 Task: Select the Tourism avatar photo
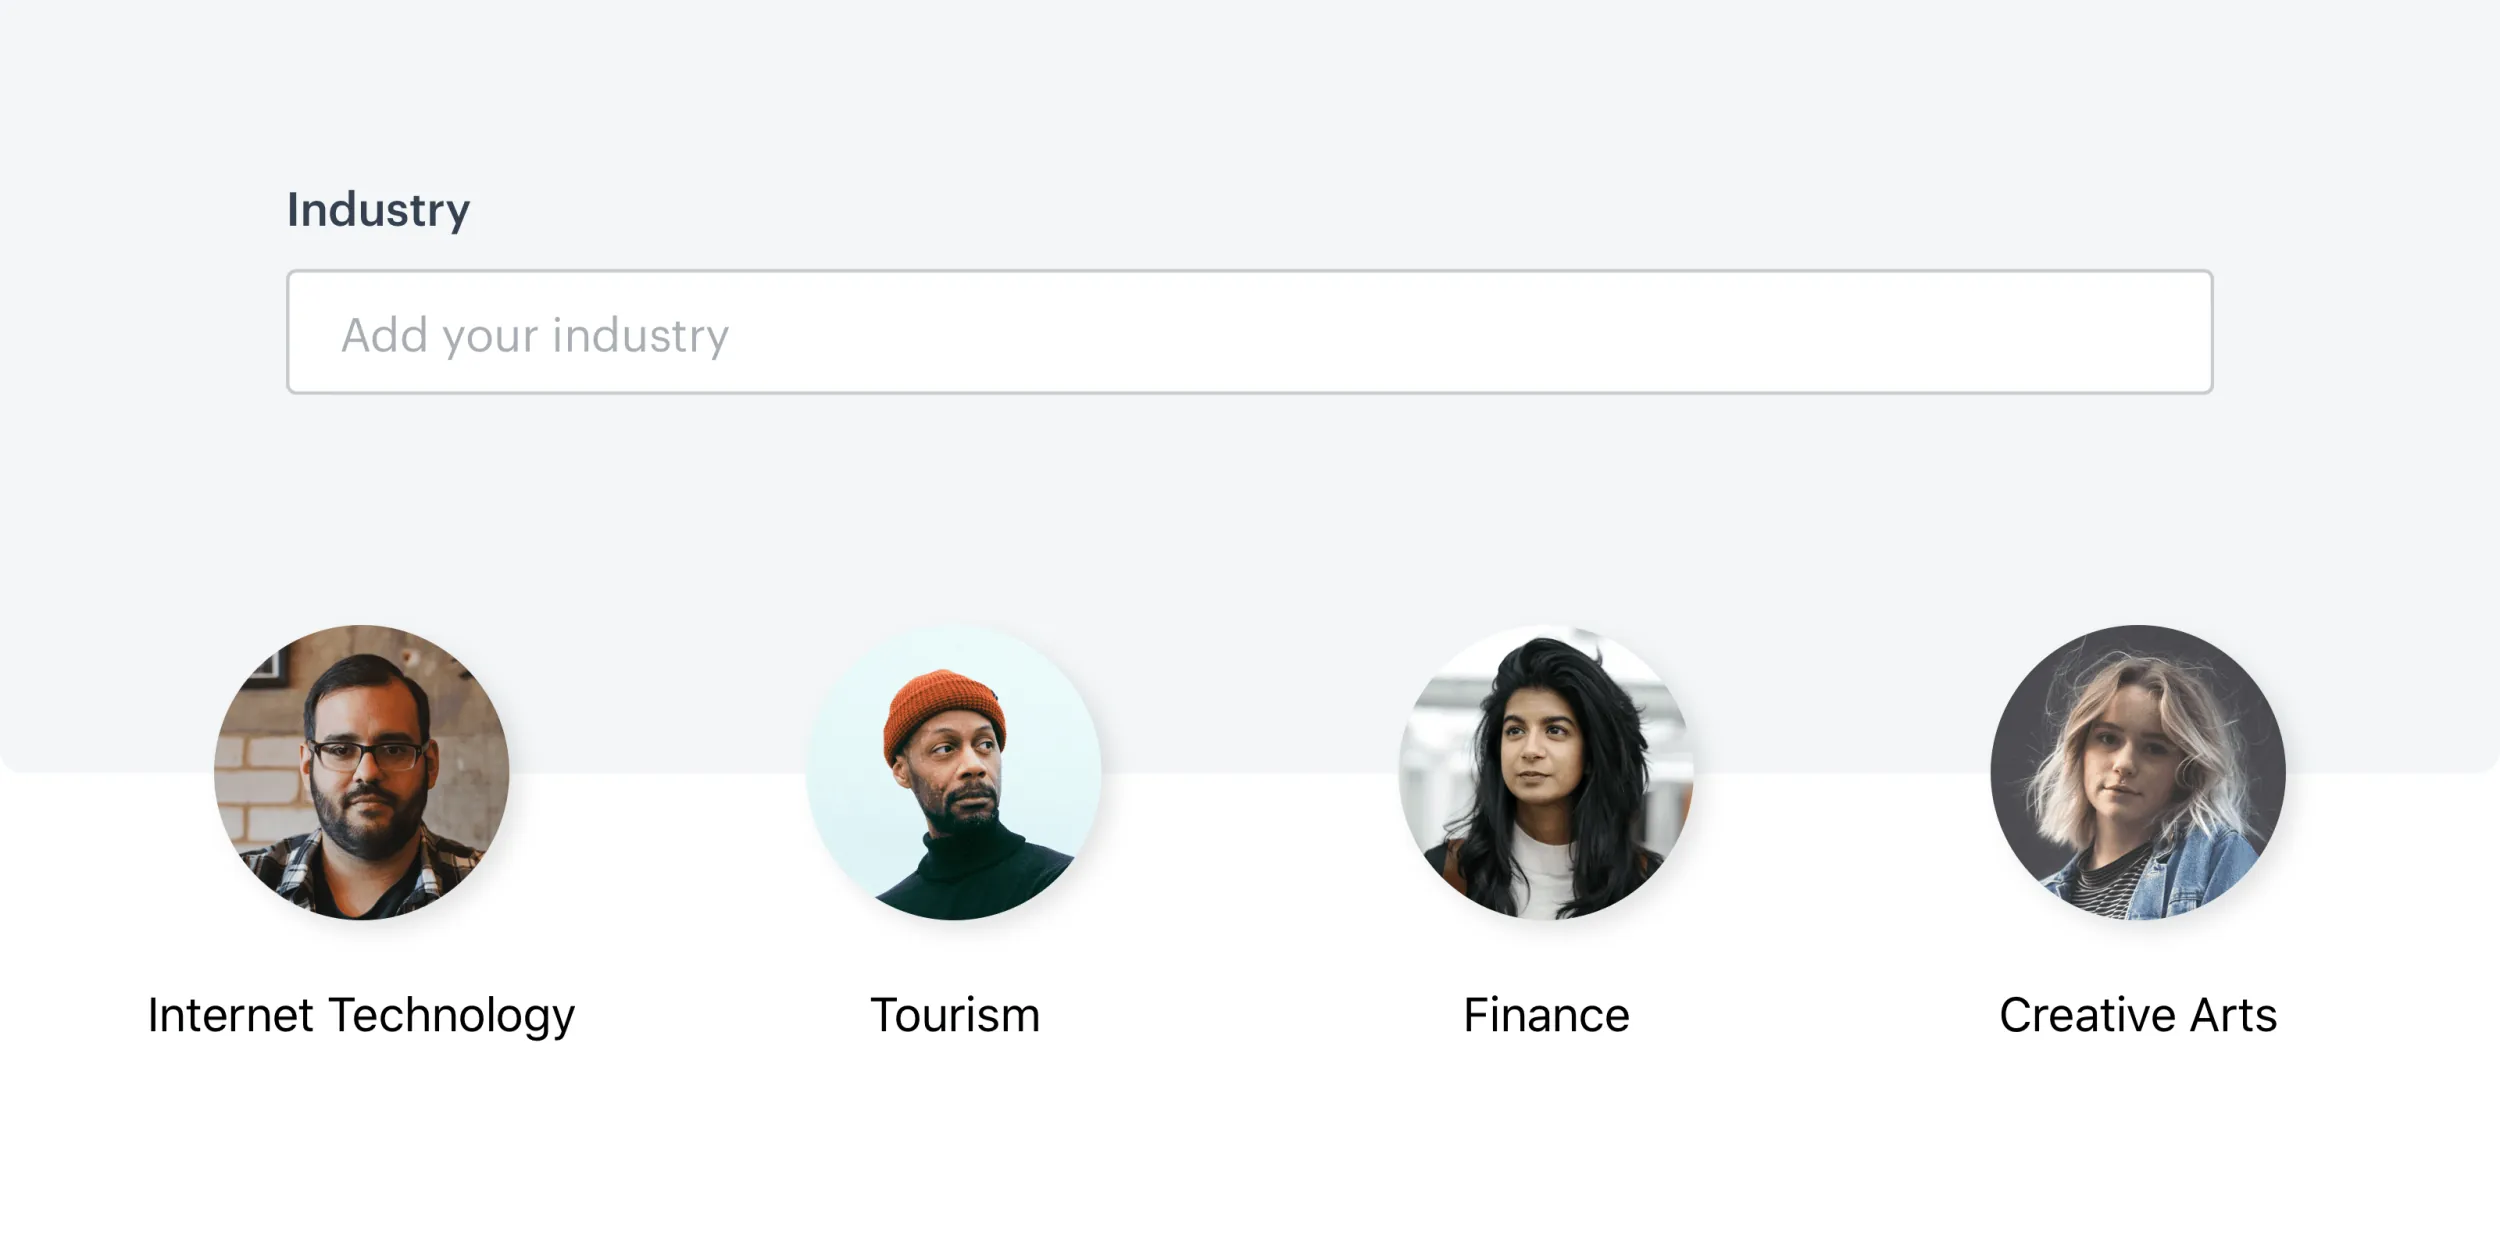[954, 772]
